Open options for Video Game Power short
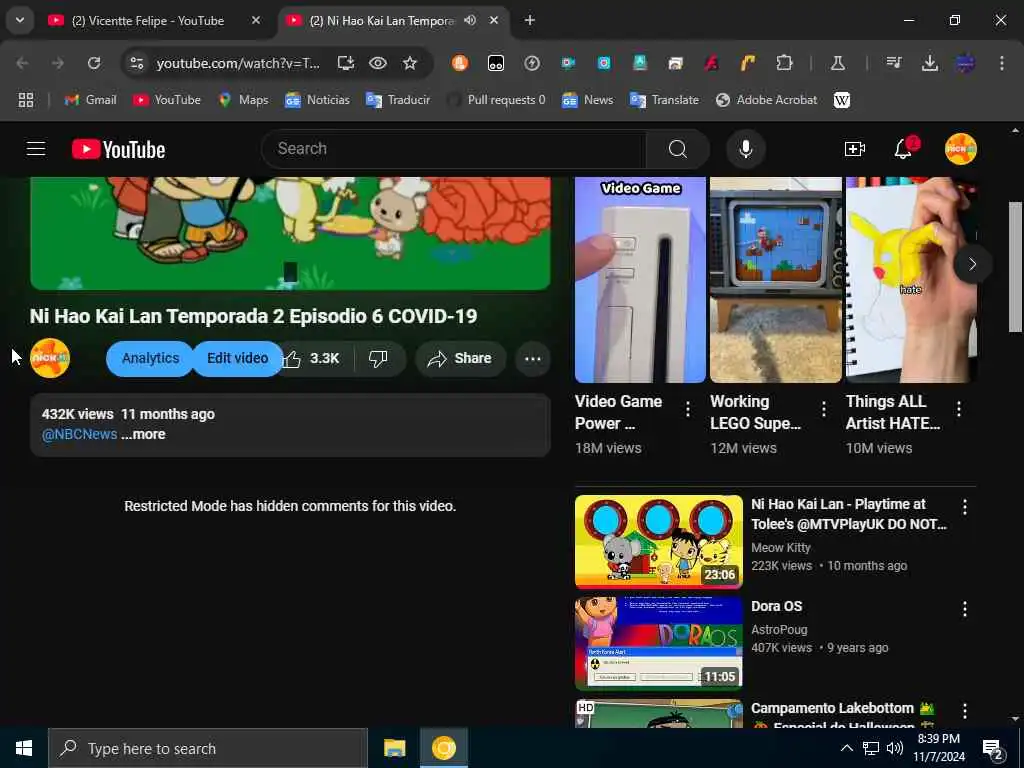The image size is (1024, 768). click(688, 409)
